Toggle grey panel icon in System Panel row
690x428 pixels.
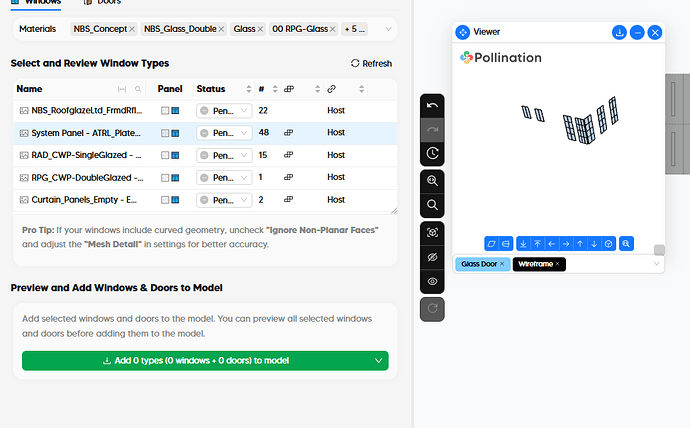click(x=165, y=133)
